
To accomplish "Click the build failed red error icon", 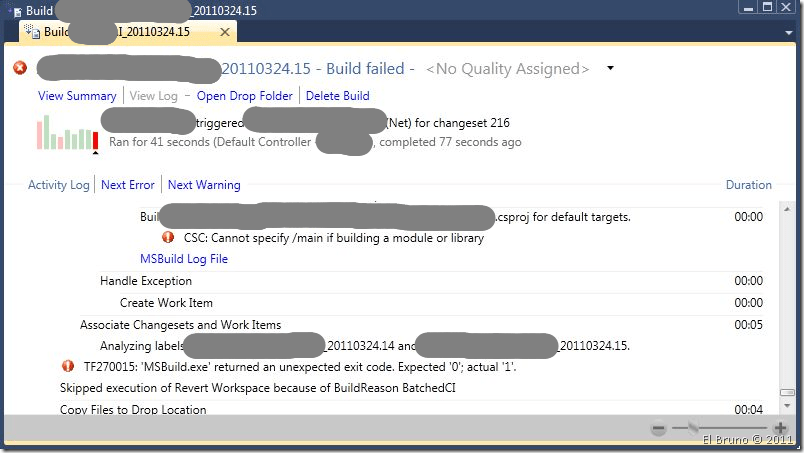I will (x=20, y=68).
